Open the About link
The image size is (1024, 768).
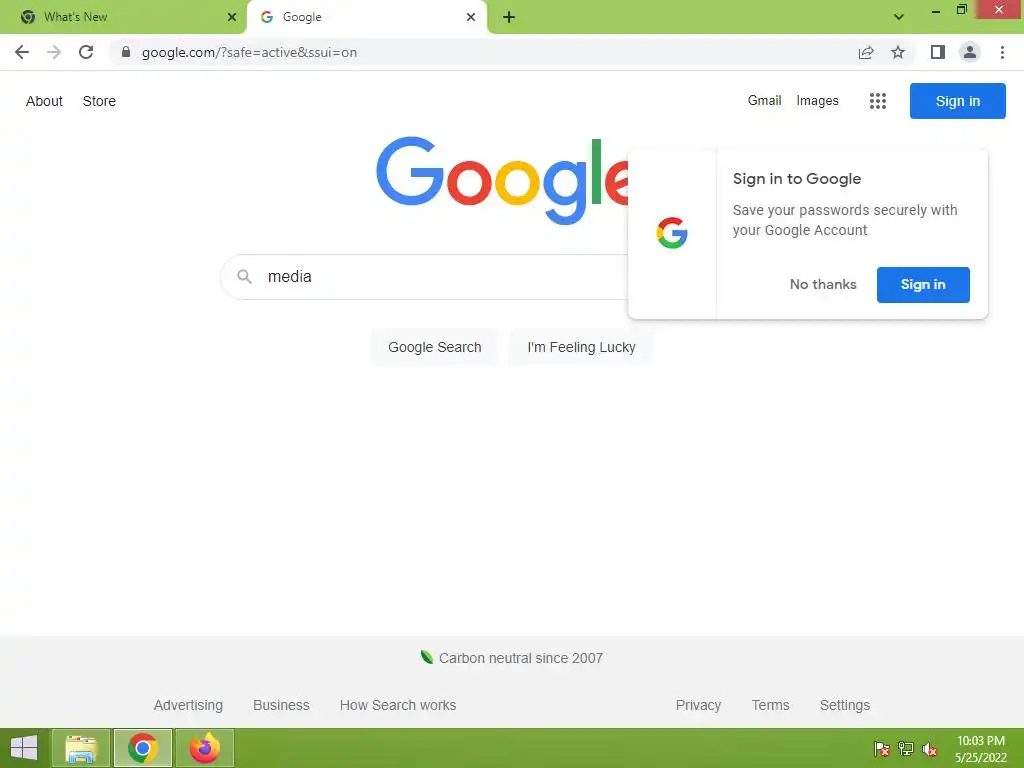(44, 101)
